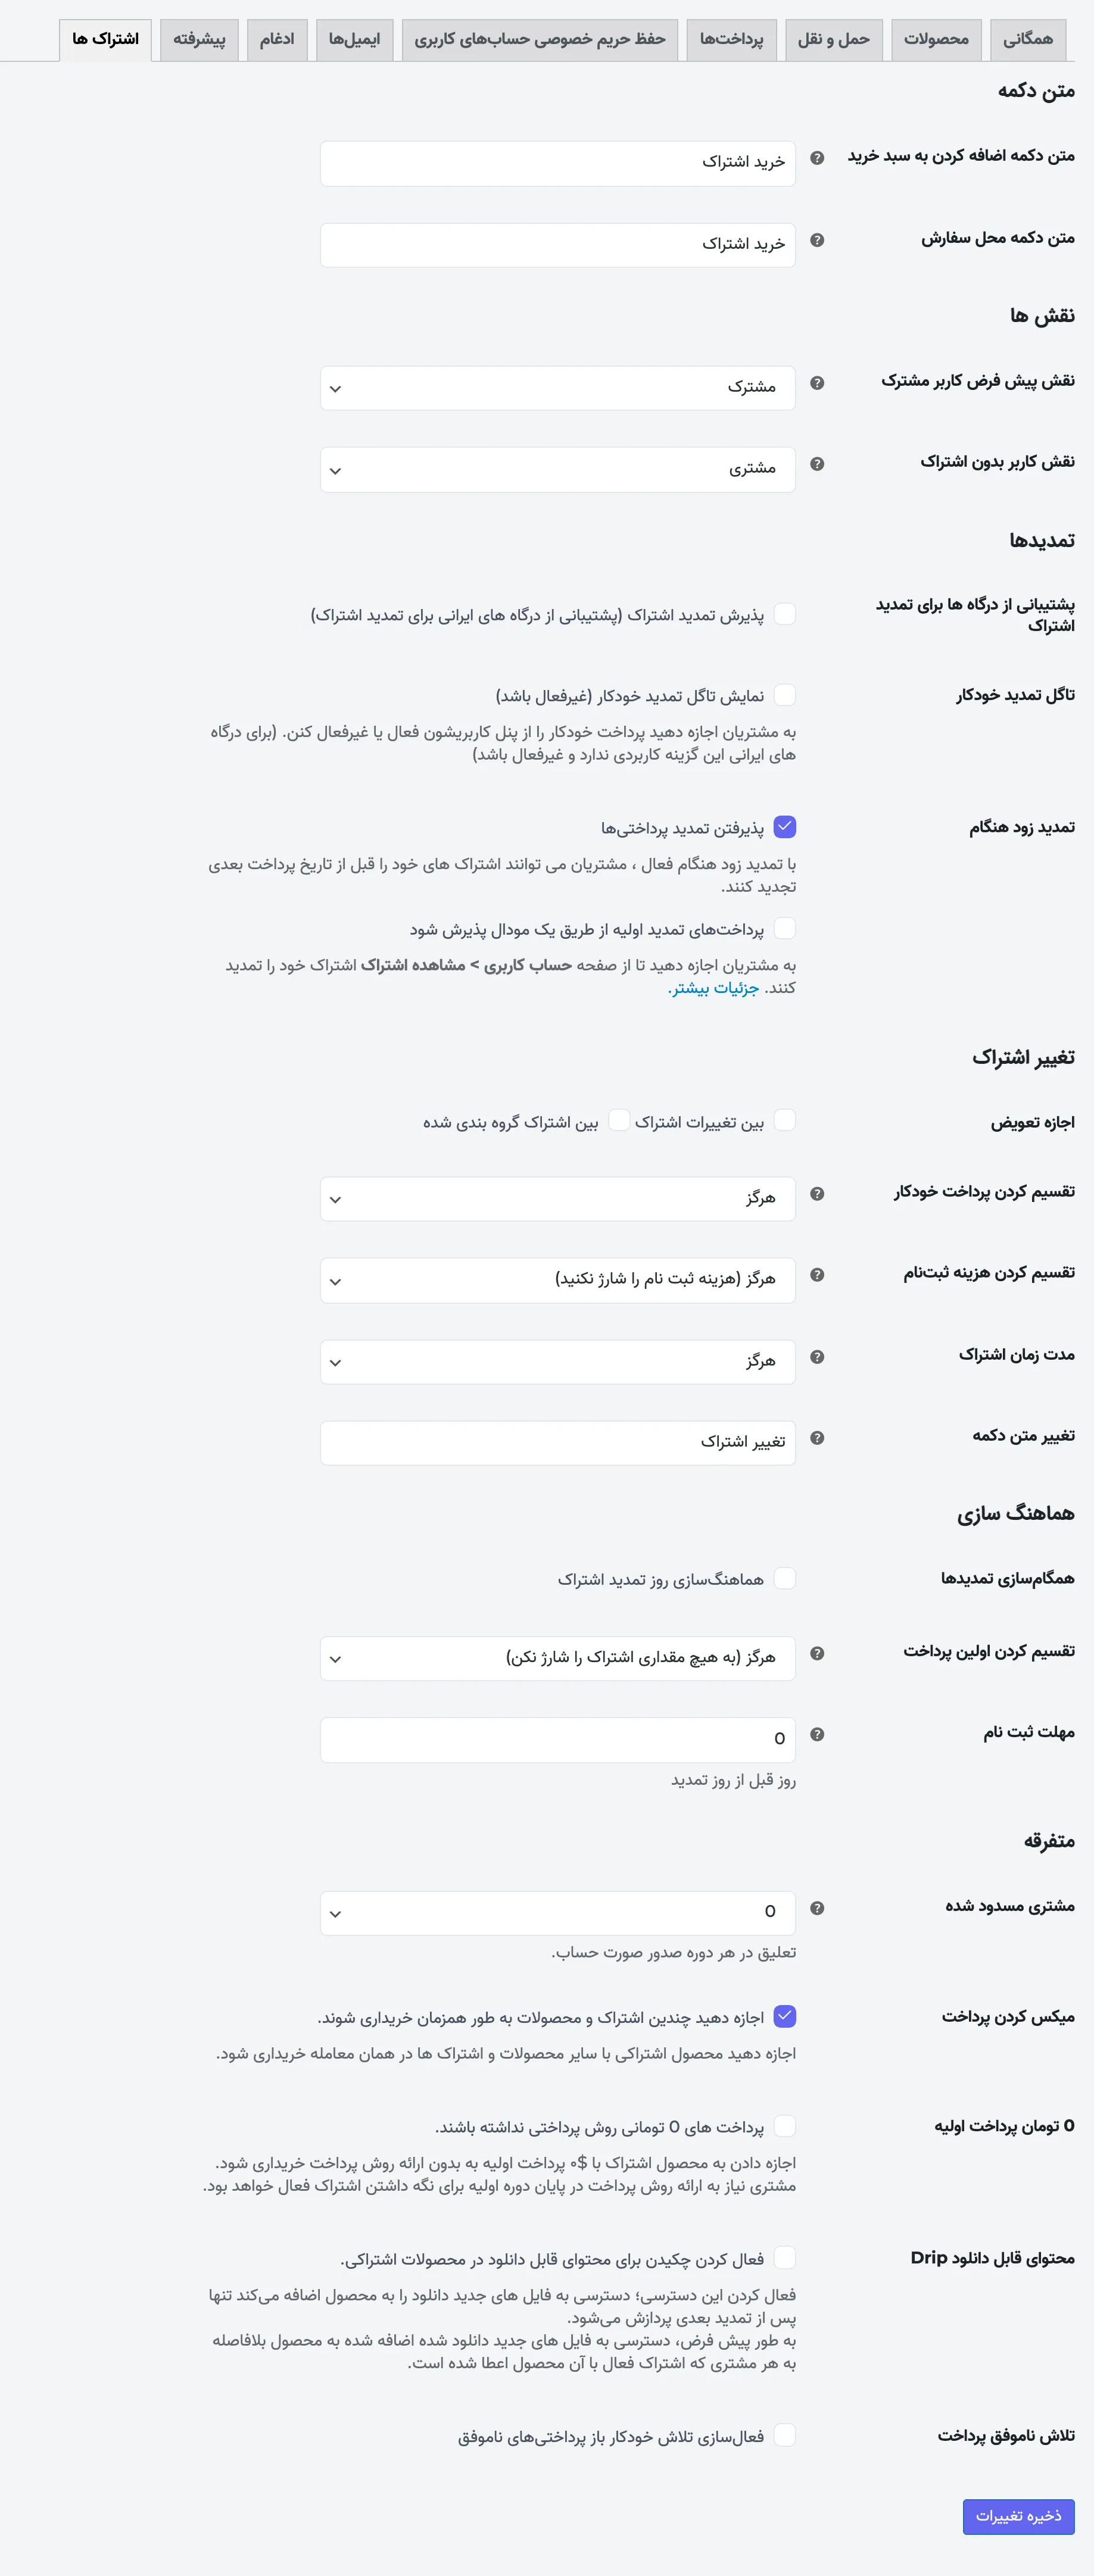Viewport: 1094px width, 2576px height.
Task: Click help icon beside prorate recurring payment
Action: (817, 1194)
